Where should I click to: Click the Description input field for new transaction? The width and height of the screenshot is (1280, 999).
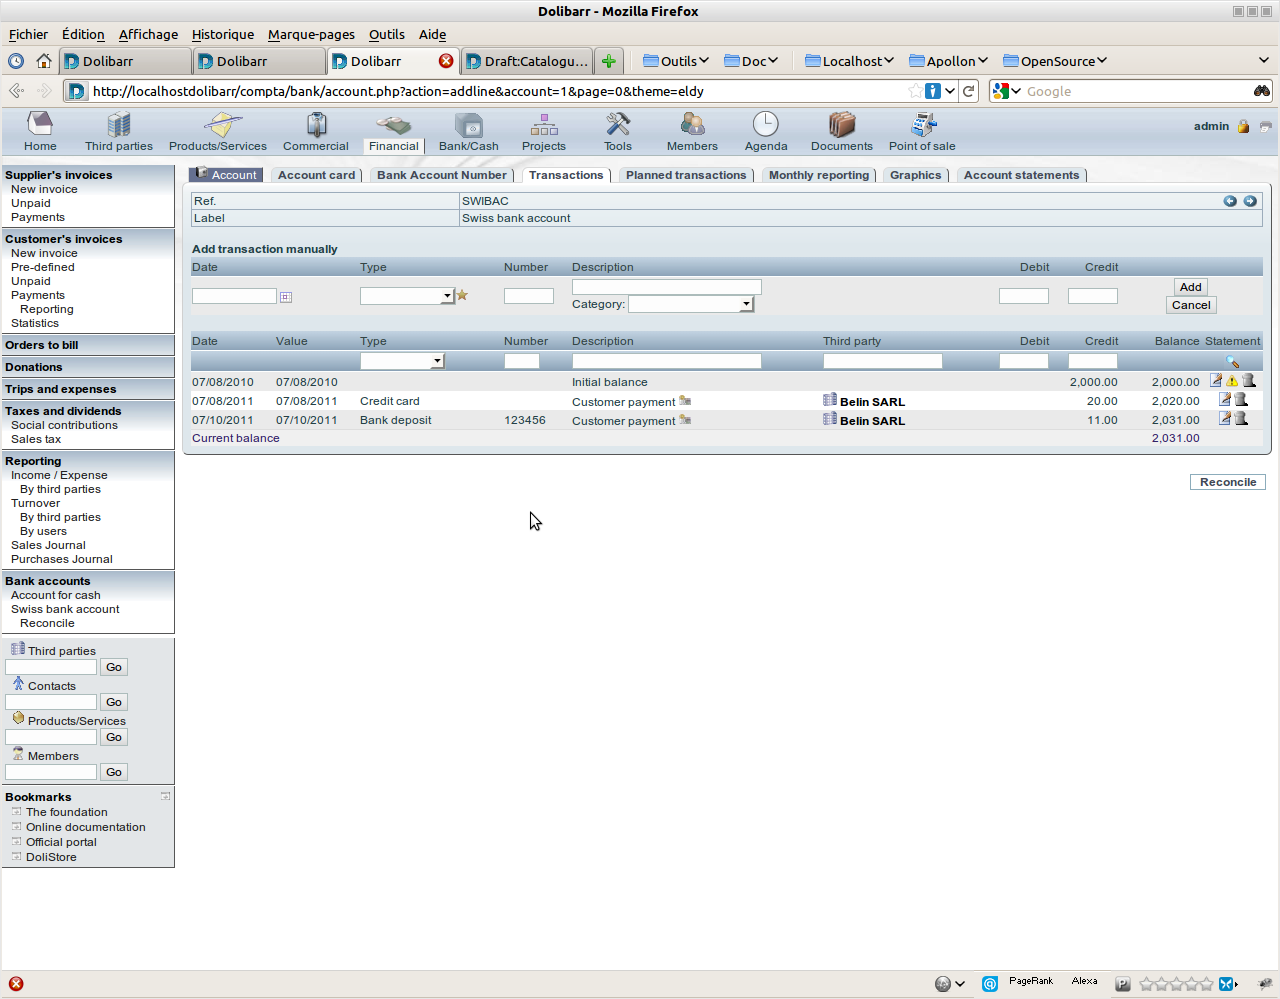click(x=667, y=287)
